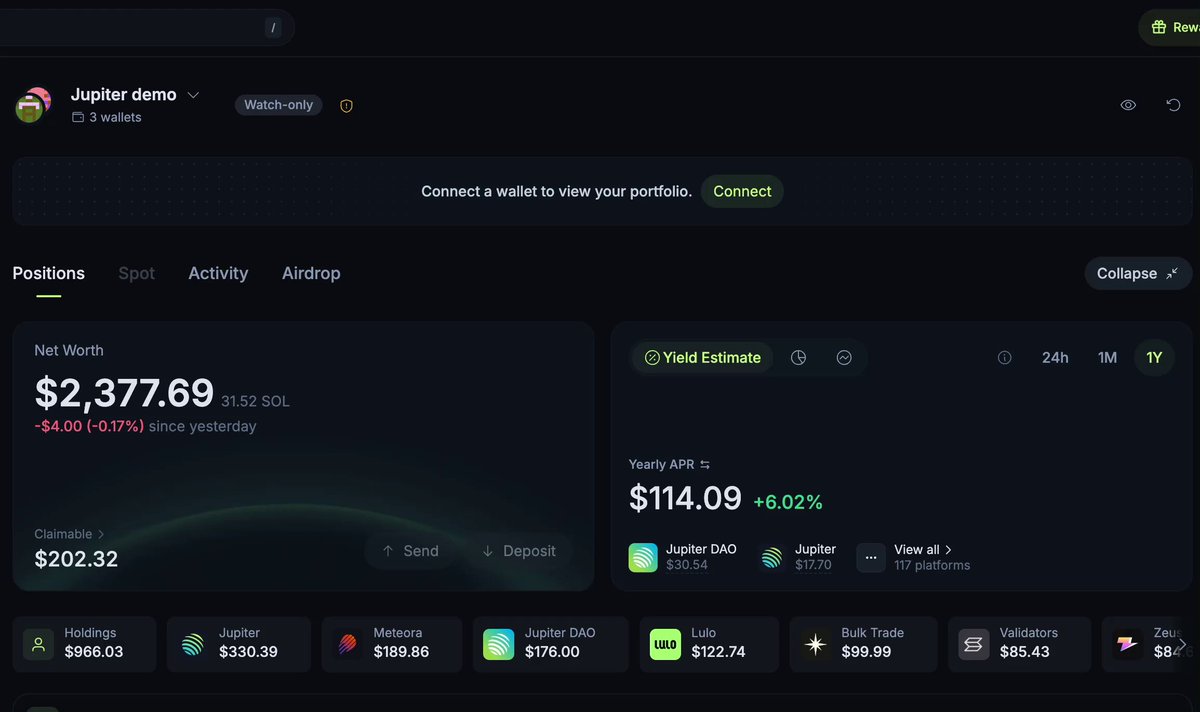This screenshot has height=712, width=1200.
Task: Show more platform cards with right arrow
Action: (1182, 645)
